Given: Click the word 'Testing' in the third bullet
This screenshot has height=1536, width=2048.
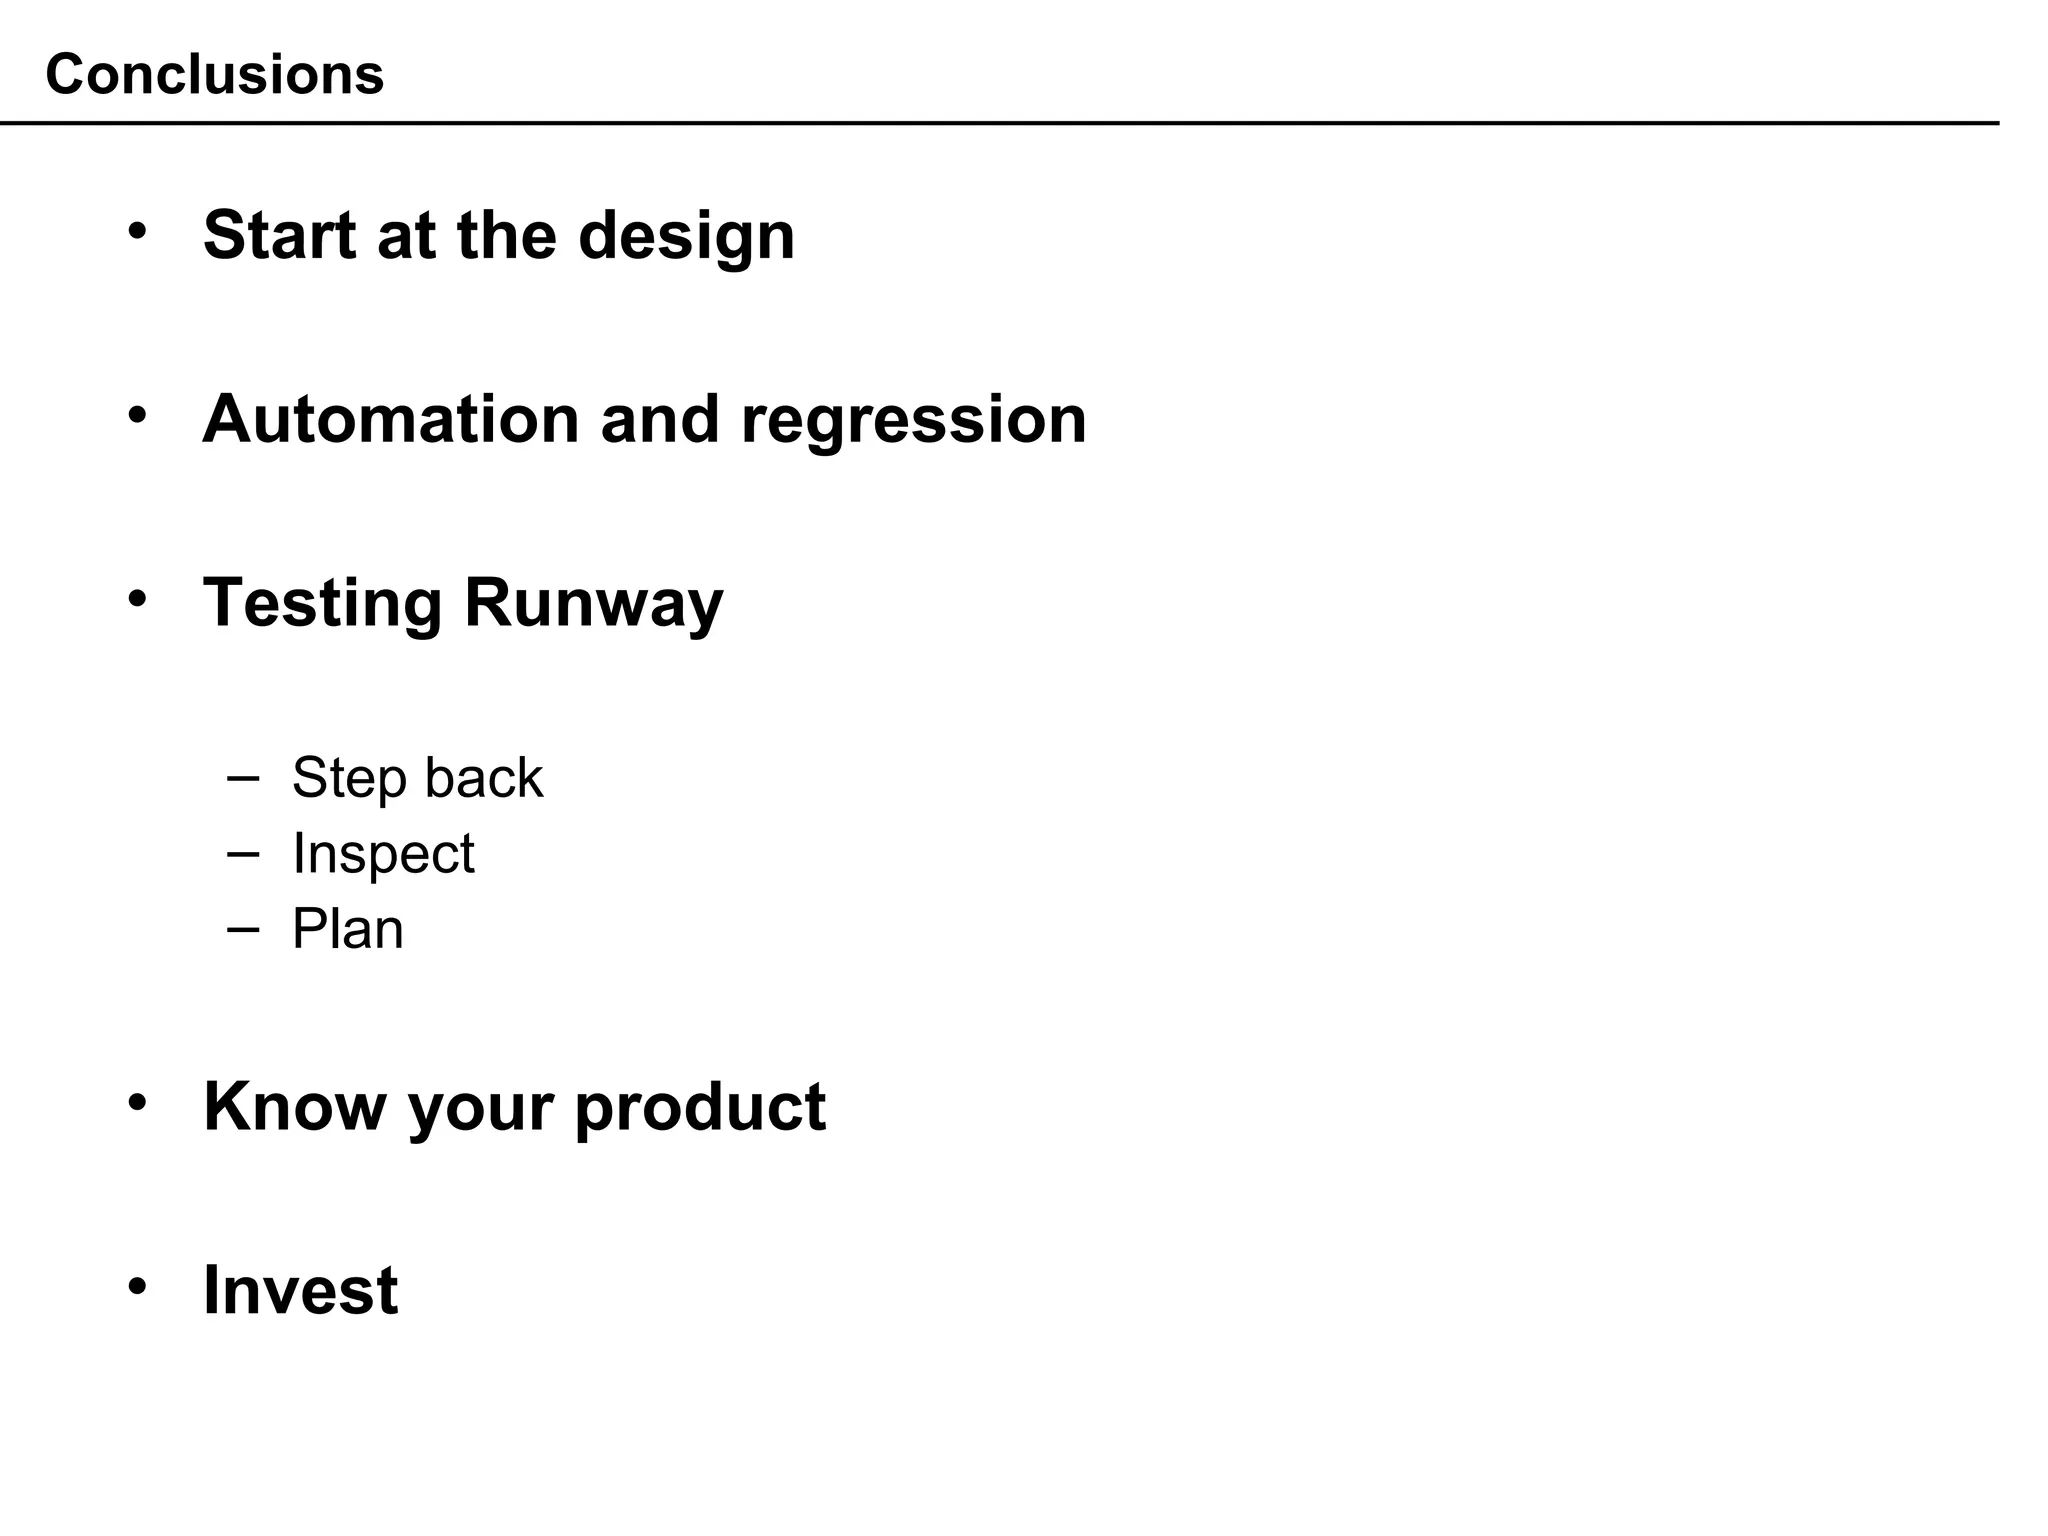Looking at the screenshot, I should click(x=322, y=604).
